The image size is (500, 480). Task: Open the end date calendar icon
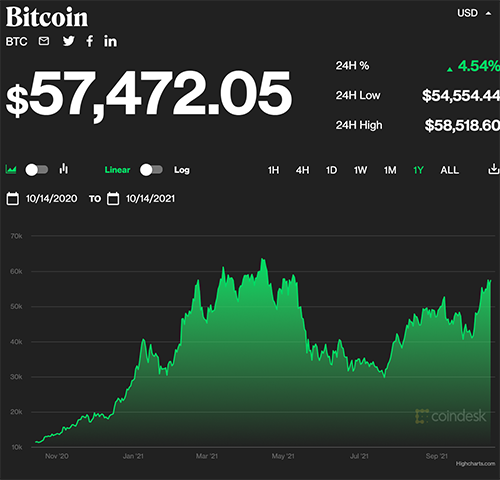[113, 198]
